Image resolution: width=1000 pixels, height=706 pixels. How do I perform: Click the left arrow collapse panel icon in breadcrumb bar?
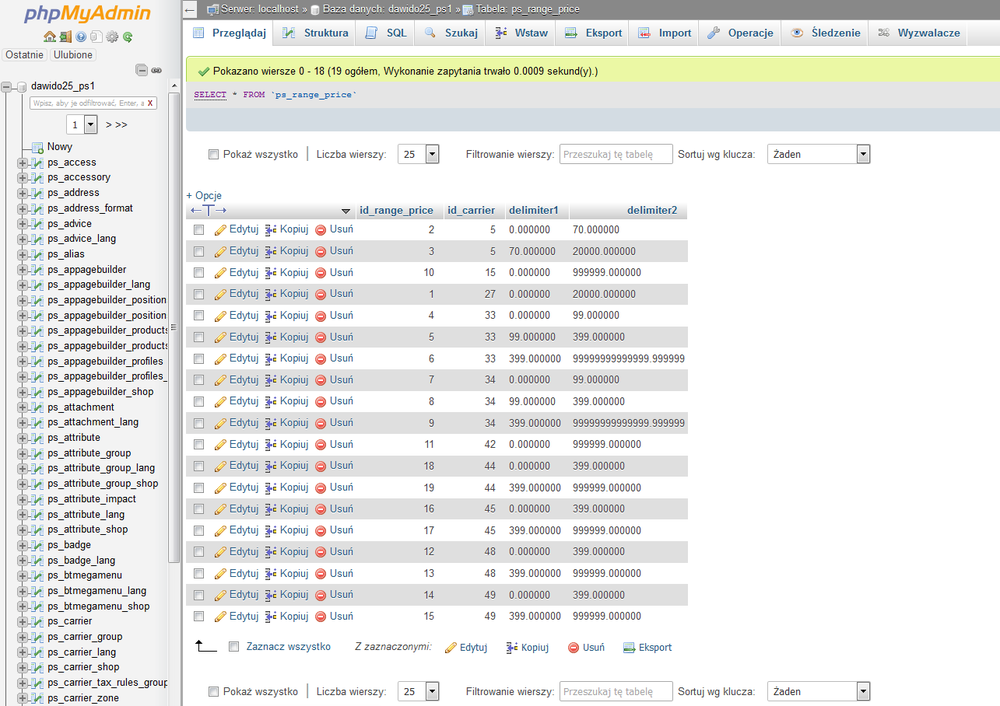pos(189,9)
